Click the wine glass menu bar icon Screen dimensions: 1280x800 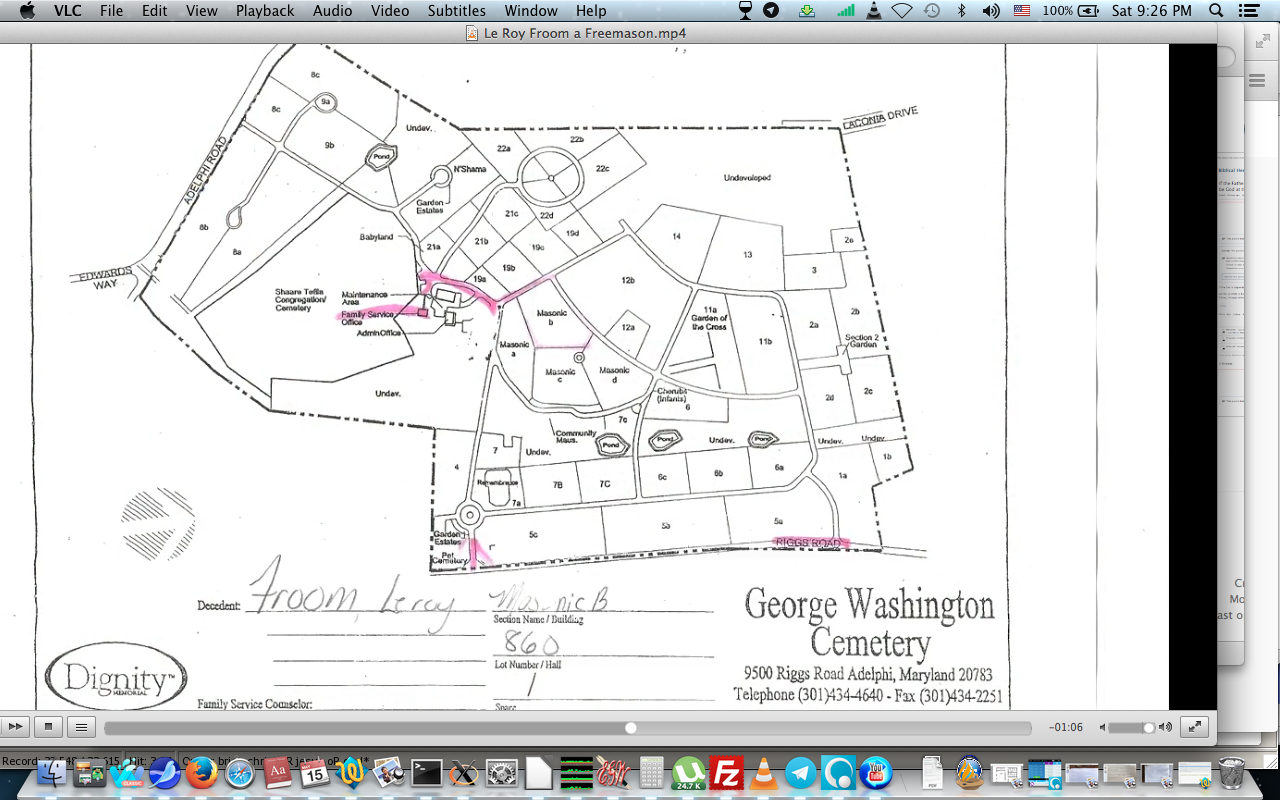click(744, 11)
